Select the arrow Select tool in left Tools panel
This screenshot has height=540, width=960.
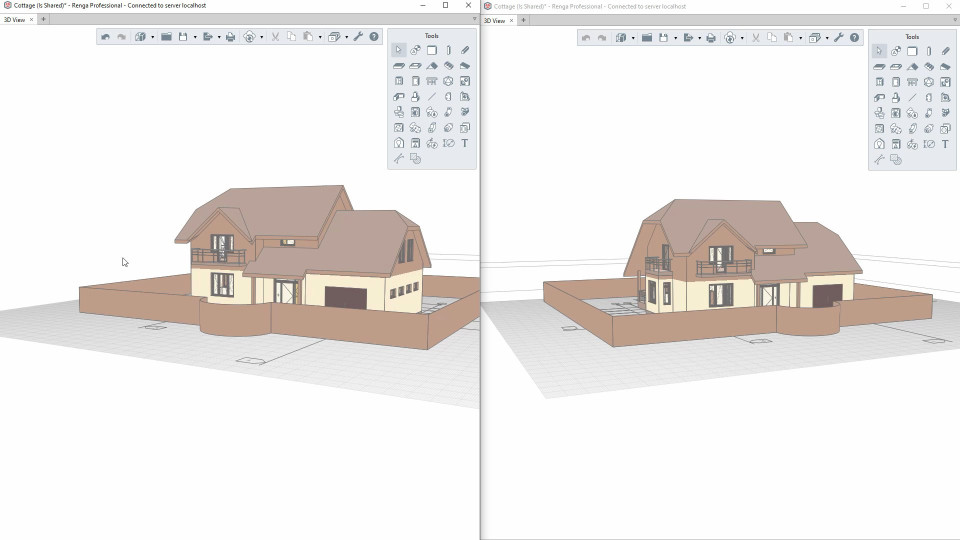tap(399, 50)
